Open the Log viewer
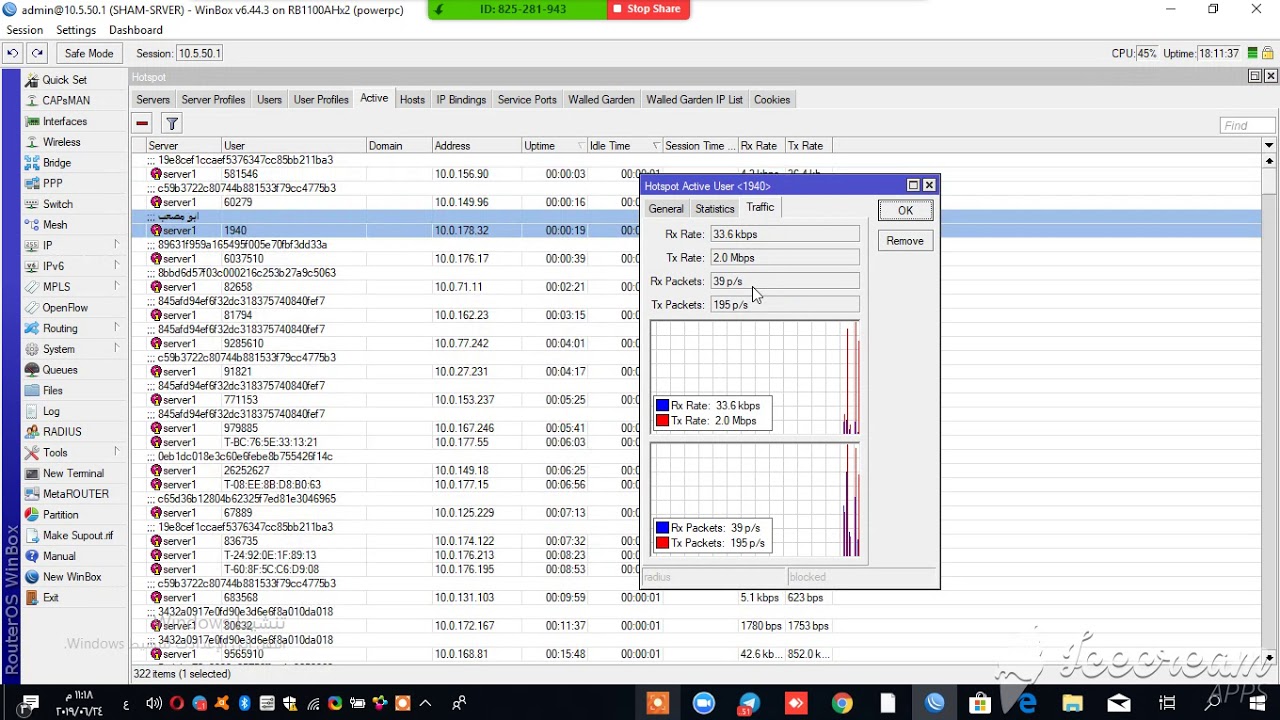 click(x=51, y=411)
